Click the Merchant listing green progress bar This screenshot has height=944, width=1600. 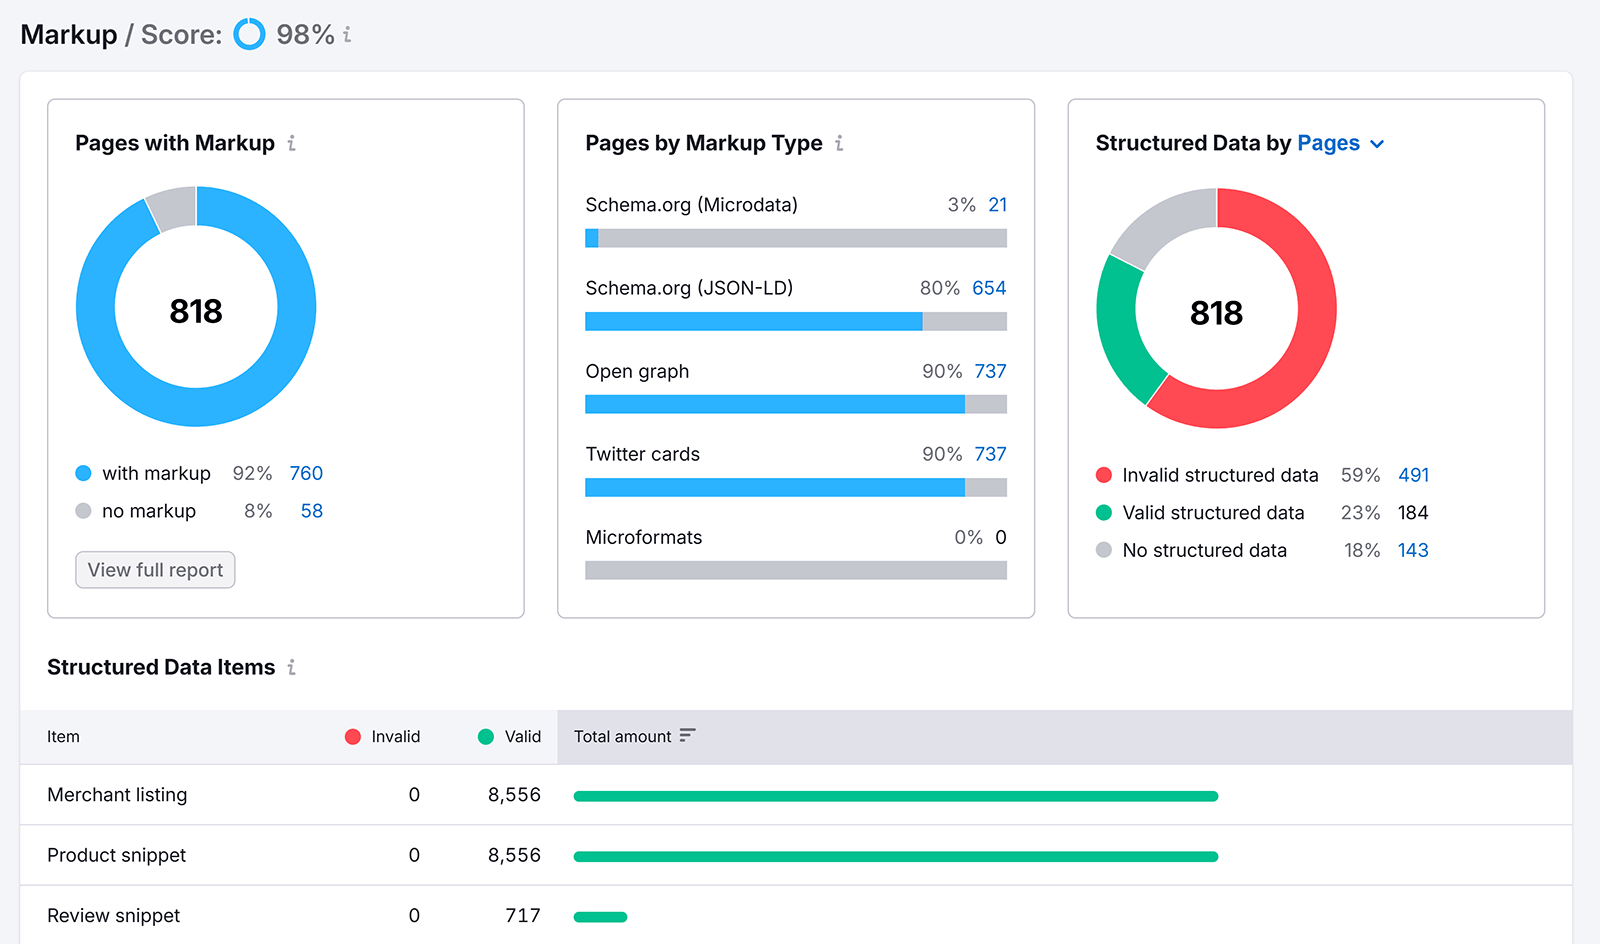(x=895, y=795)
